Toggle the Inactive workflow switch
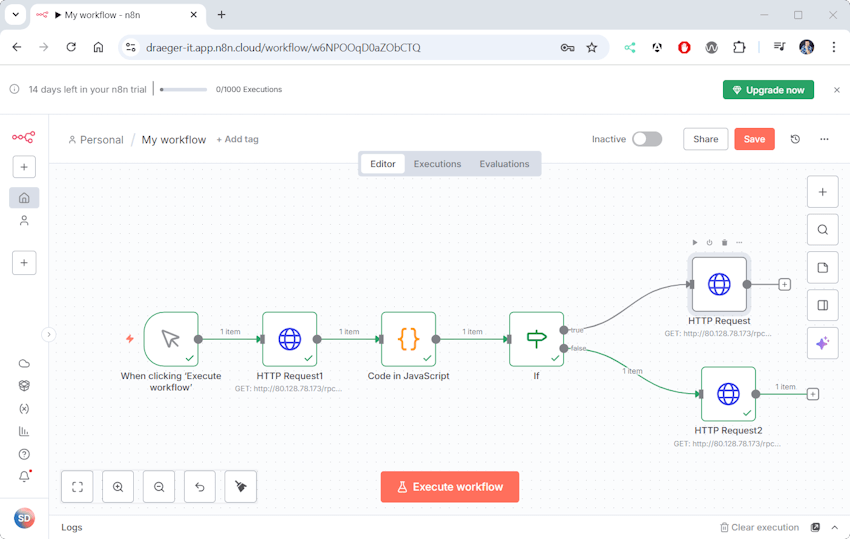This screenshot has width=850, height=539. tap(647, 139)
